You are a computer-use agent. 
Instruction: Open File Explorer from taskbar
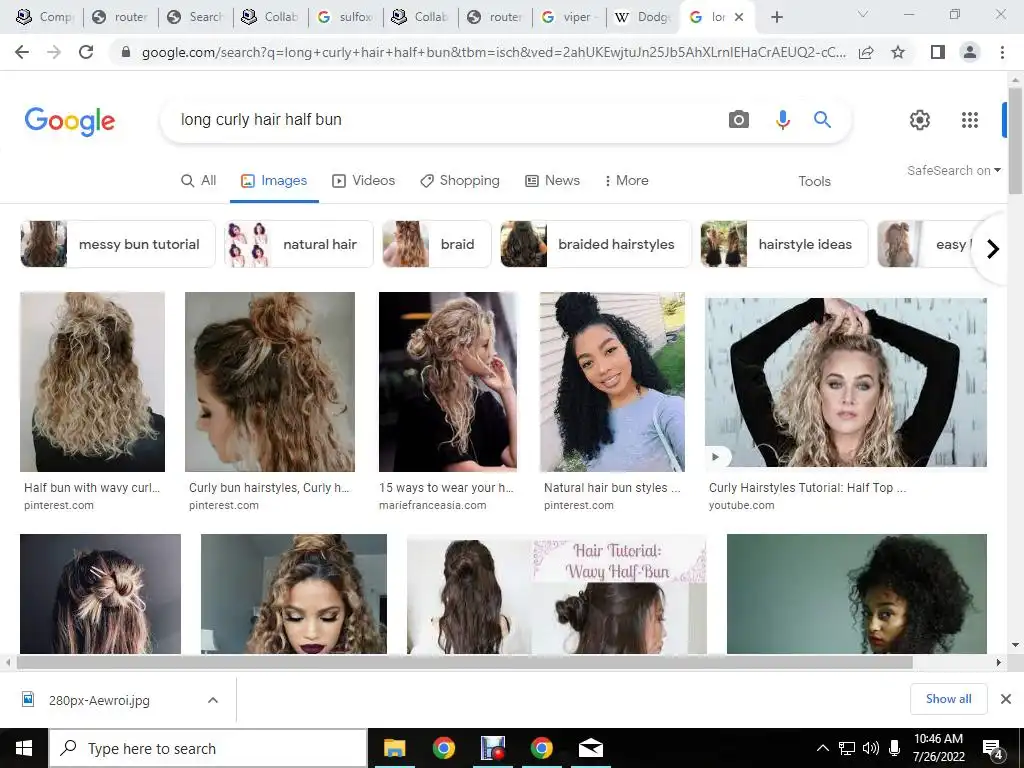[x=394, y=748]
